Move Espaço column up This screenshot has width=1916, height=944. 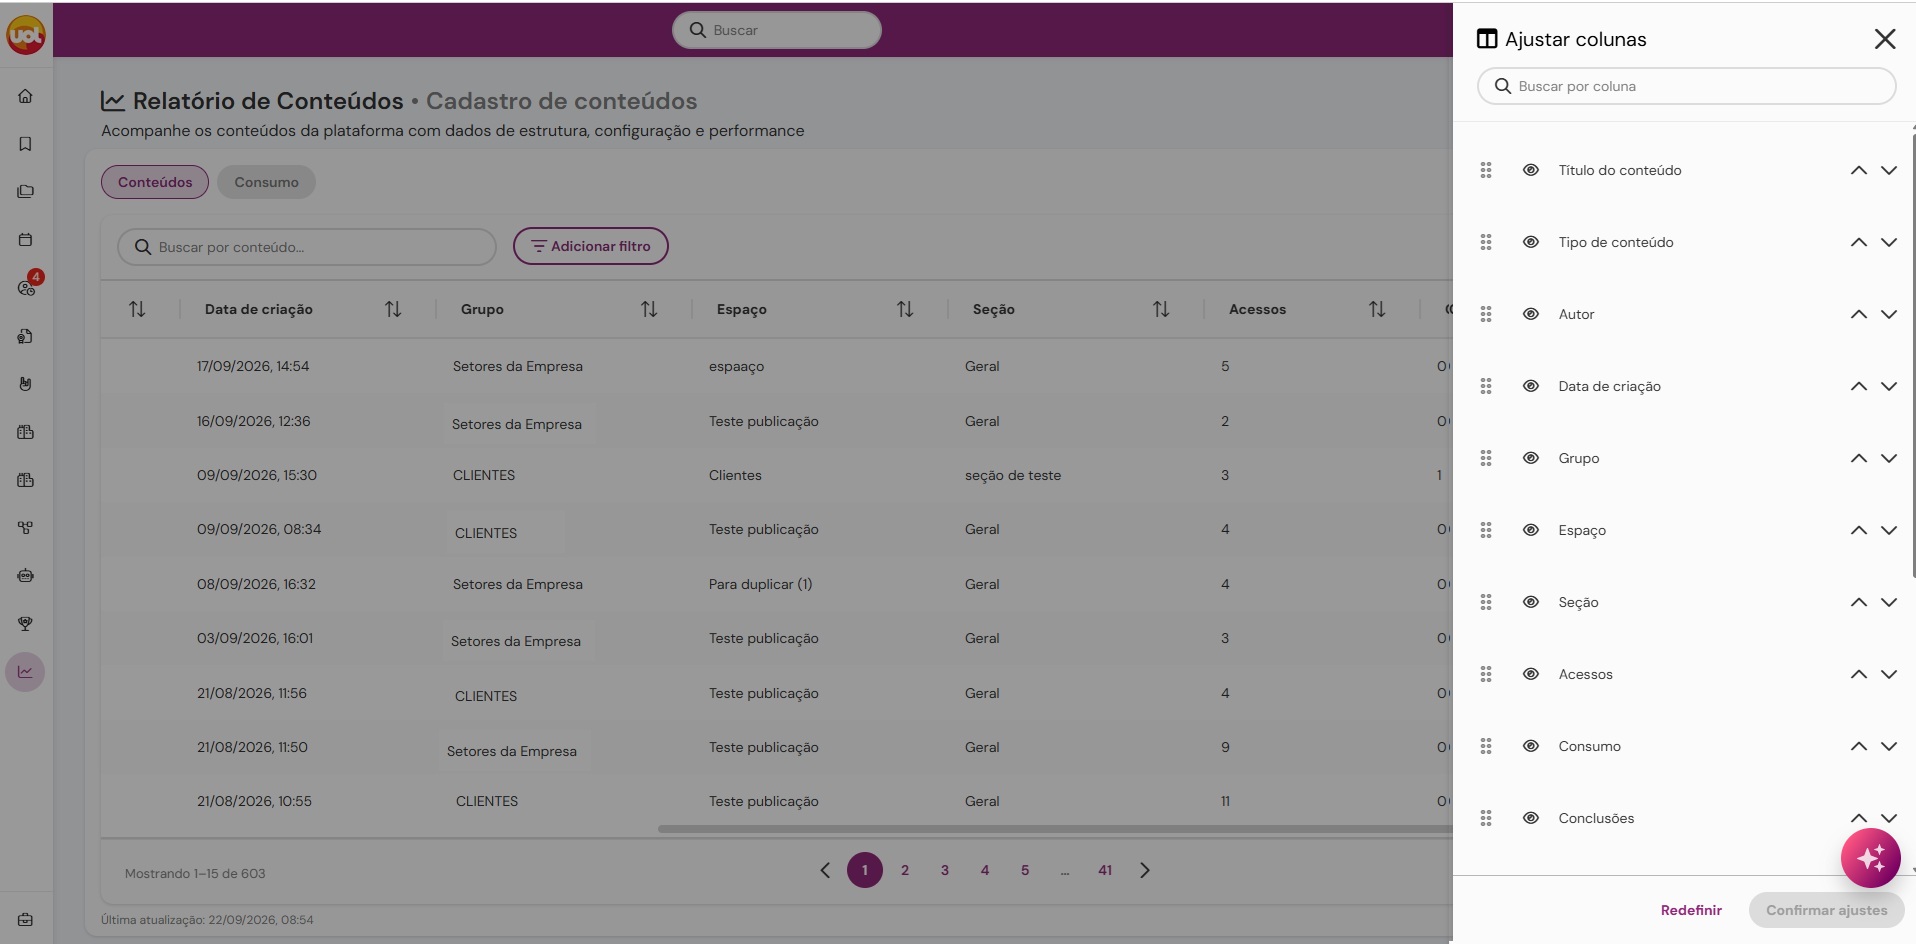point(1858,530)
